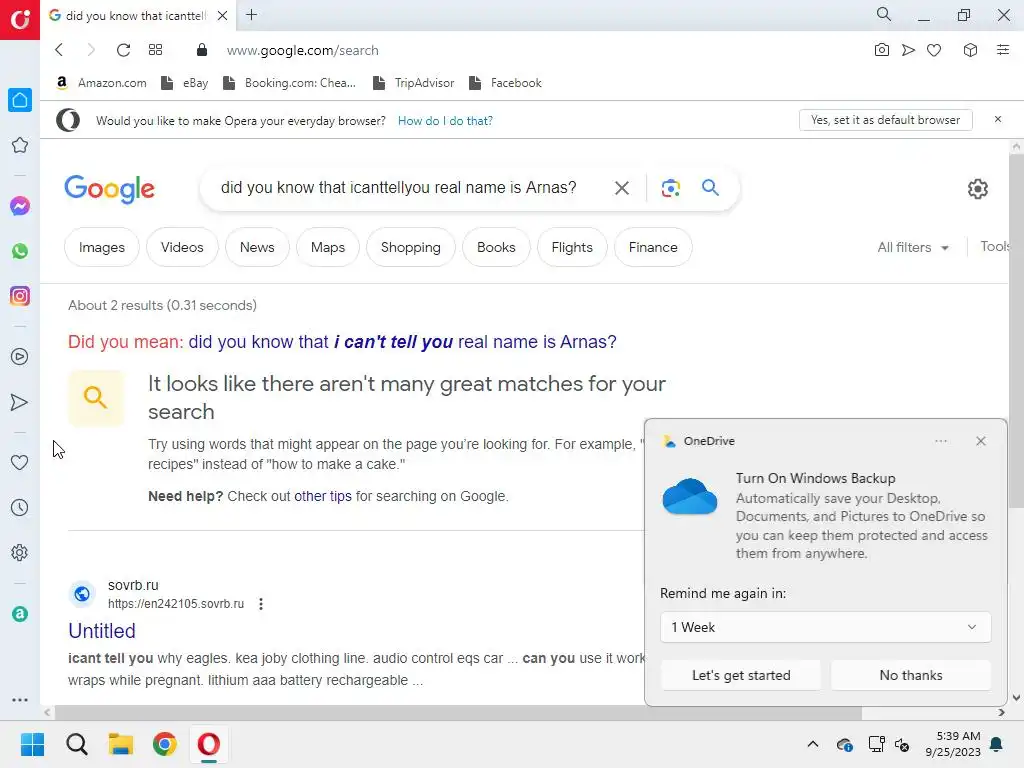Click the Google logo
The height and width of the screenshot is (768, 1024).
[110, 189]
